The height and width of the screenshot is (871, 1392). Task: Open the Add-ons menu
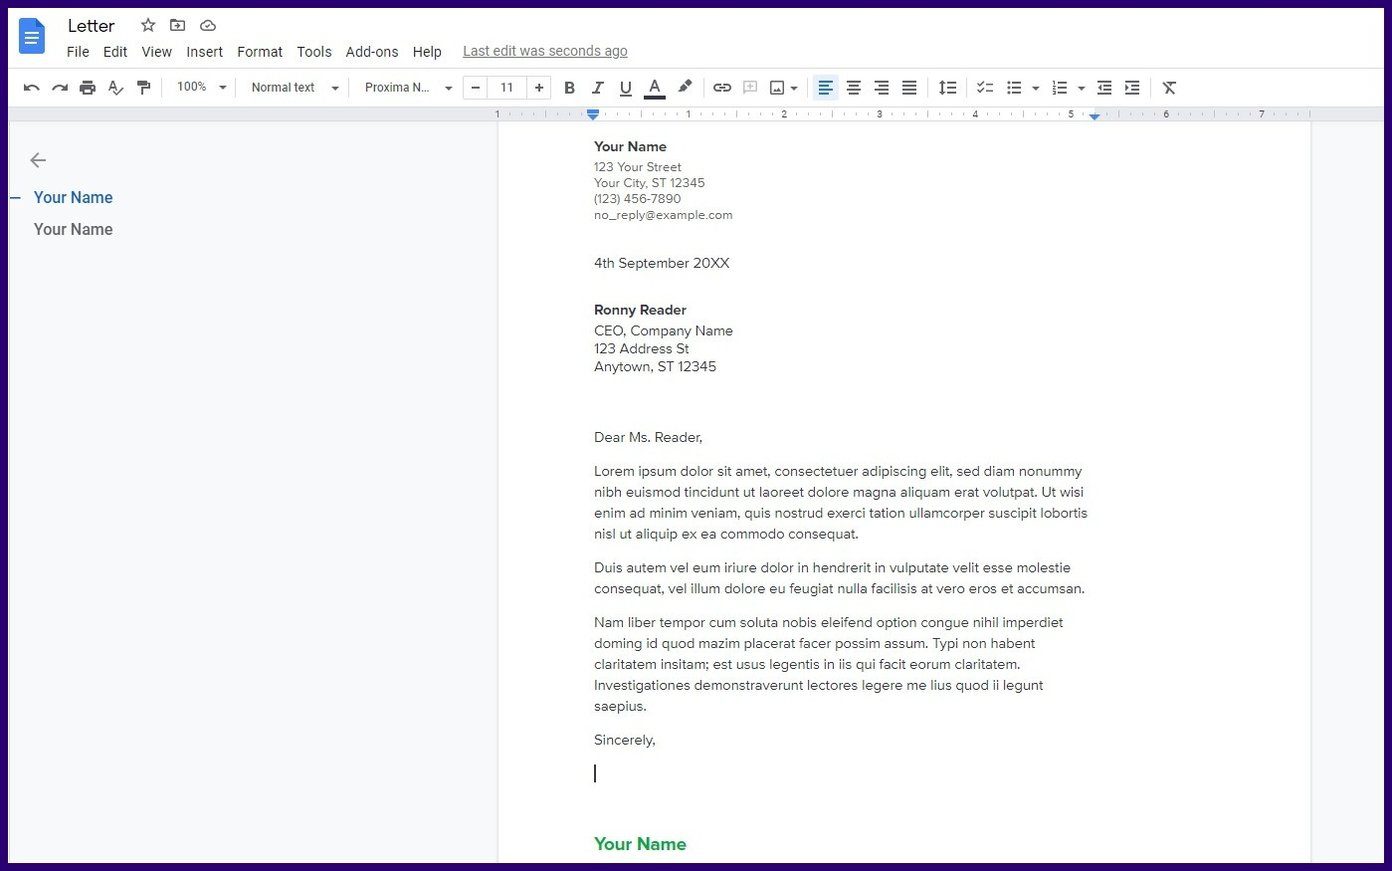[372, 52]
